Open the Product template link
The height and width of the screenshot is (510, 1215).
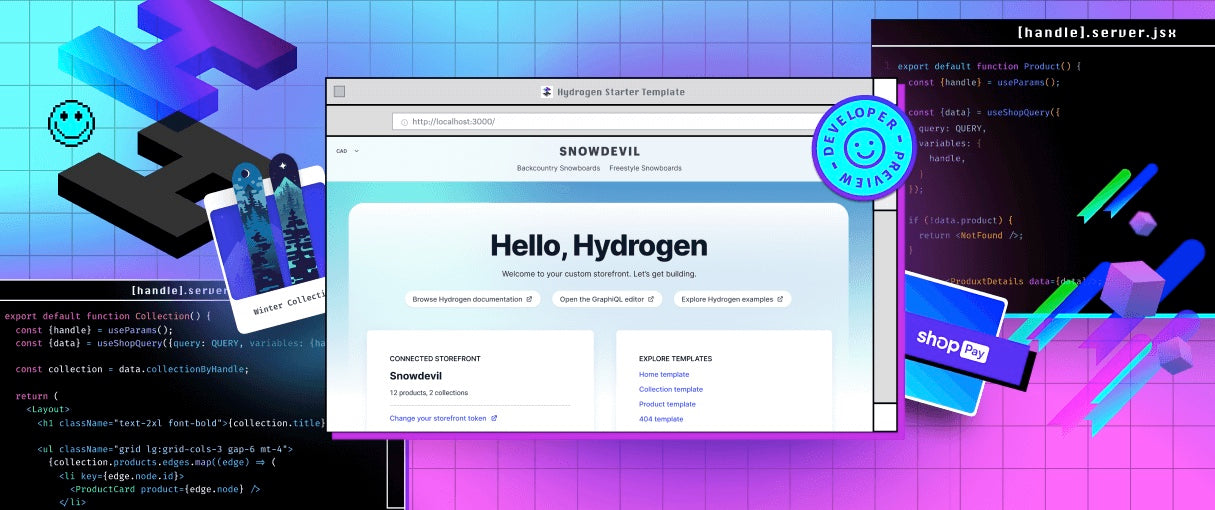coord(668,404)
